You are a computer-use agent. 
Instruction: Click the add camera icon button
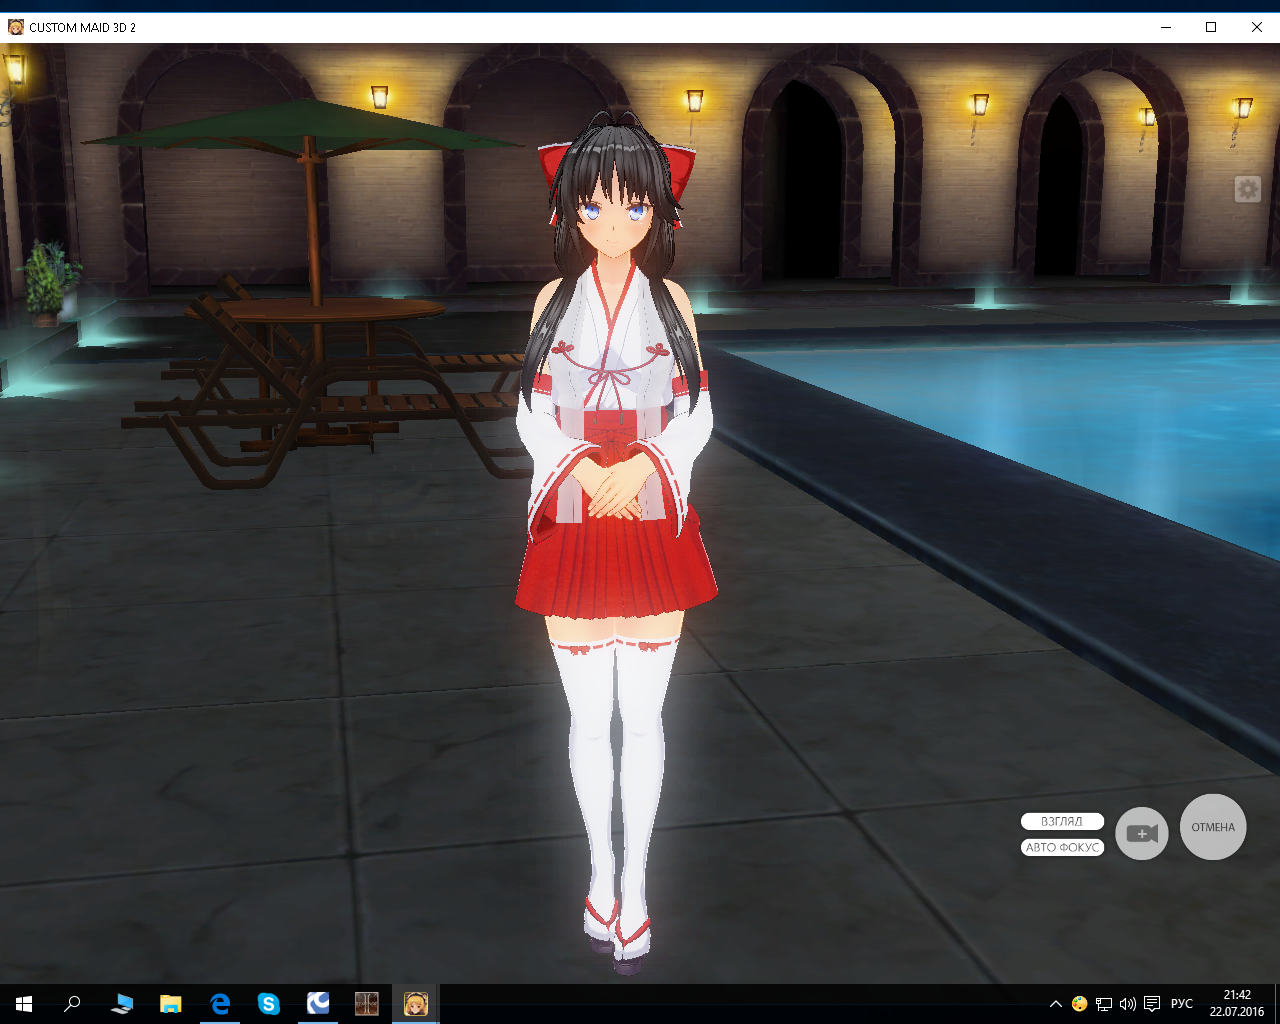click(1142, 833)
